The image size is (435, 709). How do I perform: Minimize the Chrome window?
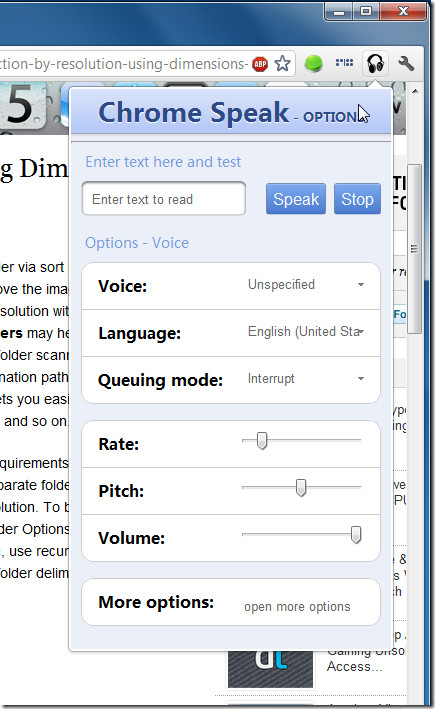click(339, 12)
